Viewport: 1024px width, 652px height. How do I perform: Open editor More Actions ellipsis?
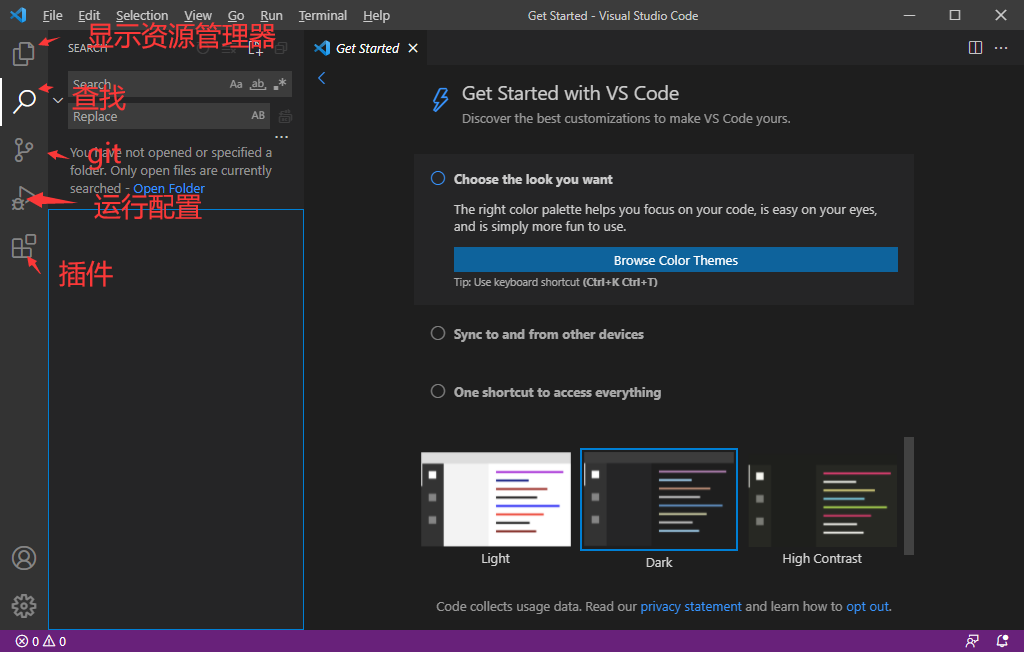1000,48
